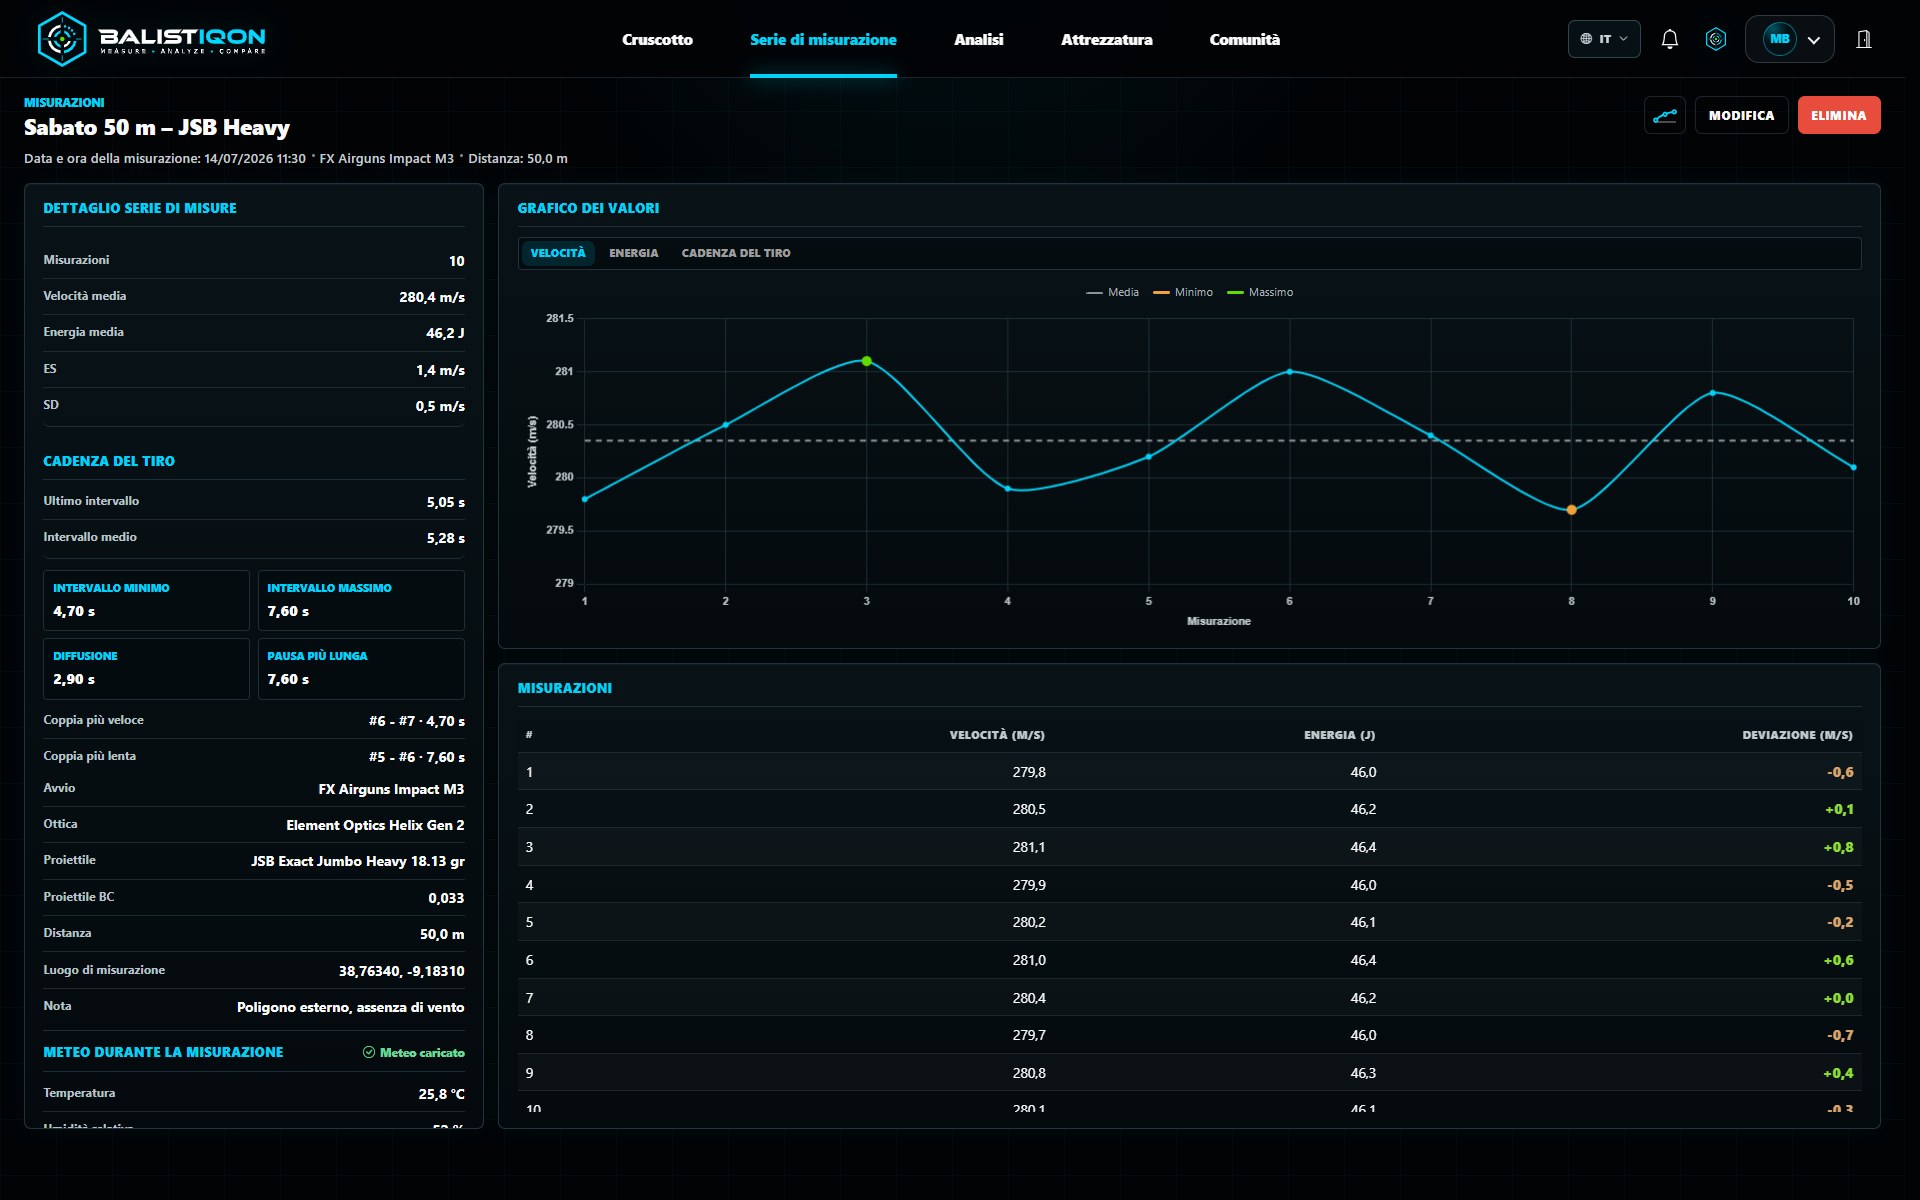Toggle the Minimo legend series
Screen dimensions: 1920x1200
coord(1182,292)
